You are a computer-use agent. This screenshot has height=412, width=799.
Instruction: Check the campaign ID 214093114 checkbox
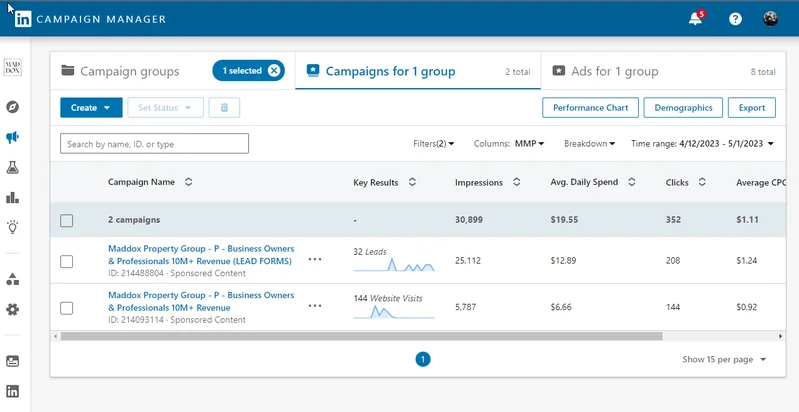pyautogui.click(x=67, y=308)
